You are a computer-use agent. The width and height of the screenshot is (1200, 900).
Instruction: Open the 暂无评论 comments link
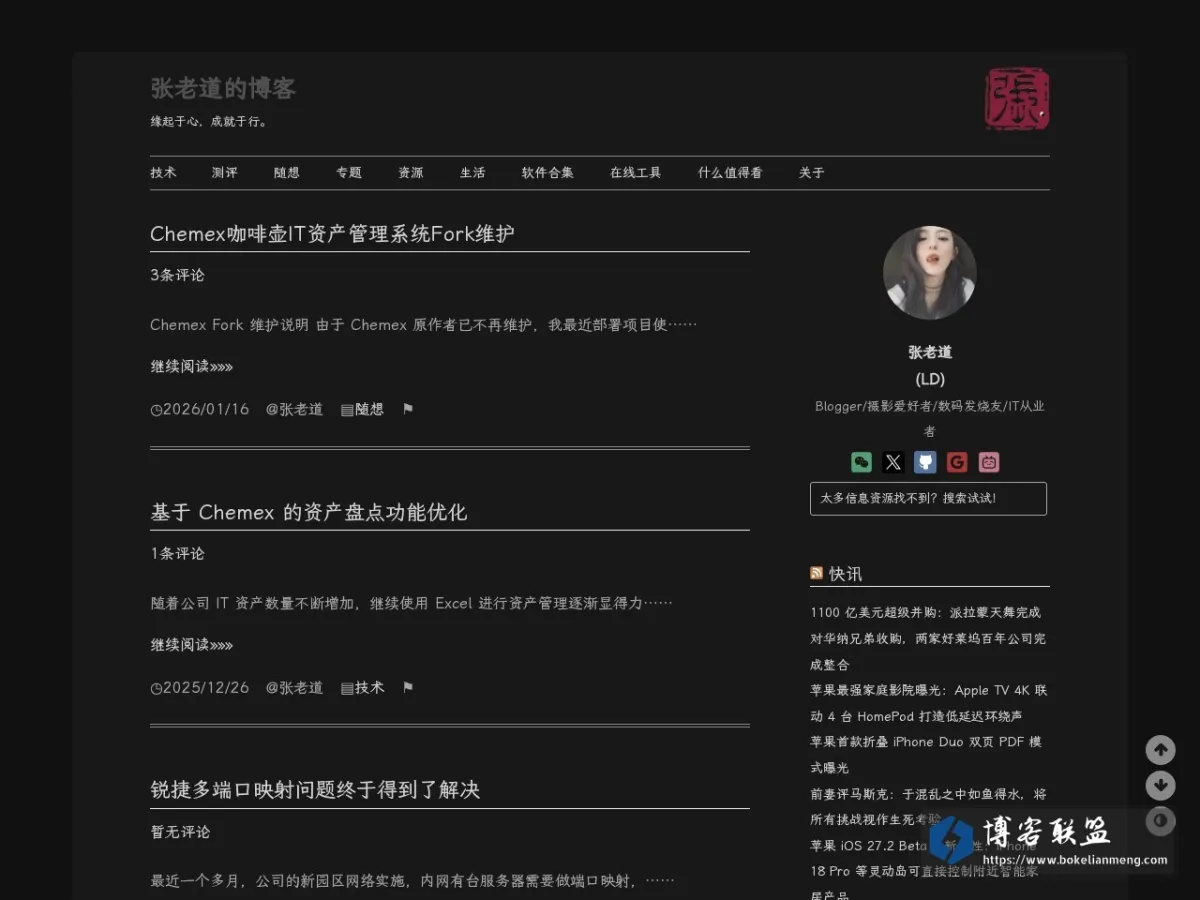click(x=180, y=832)
